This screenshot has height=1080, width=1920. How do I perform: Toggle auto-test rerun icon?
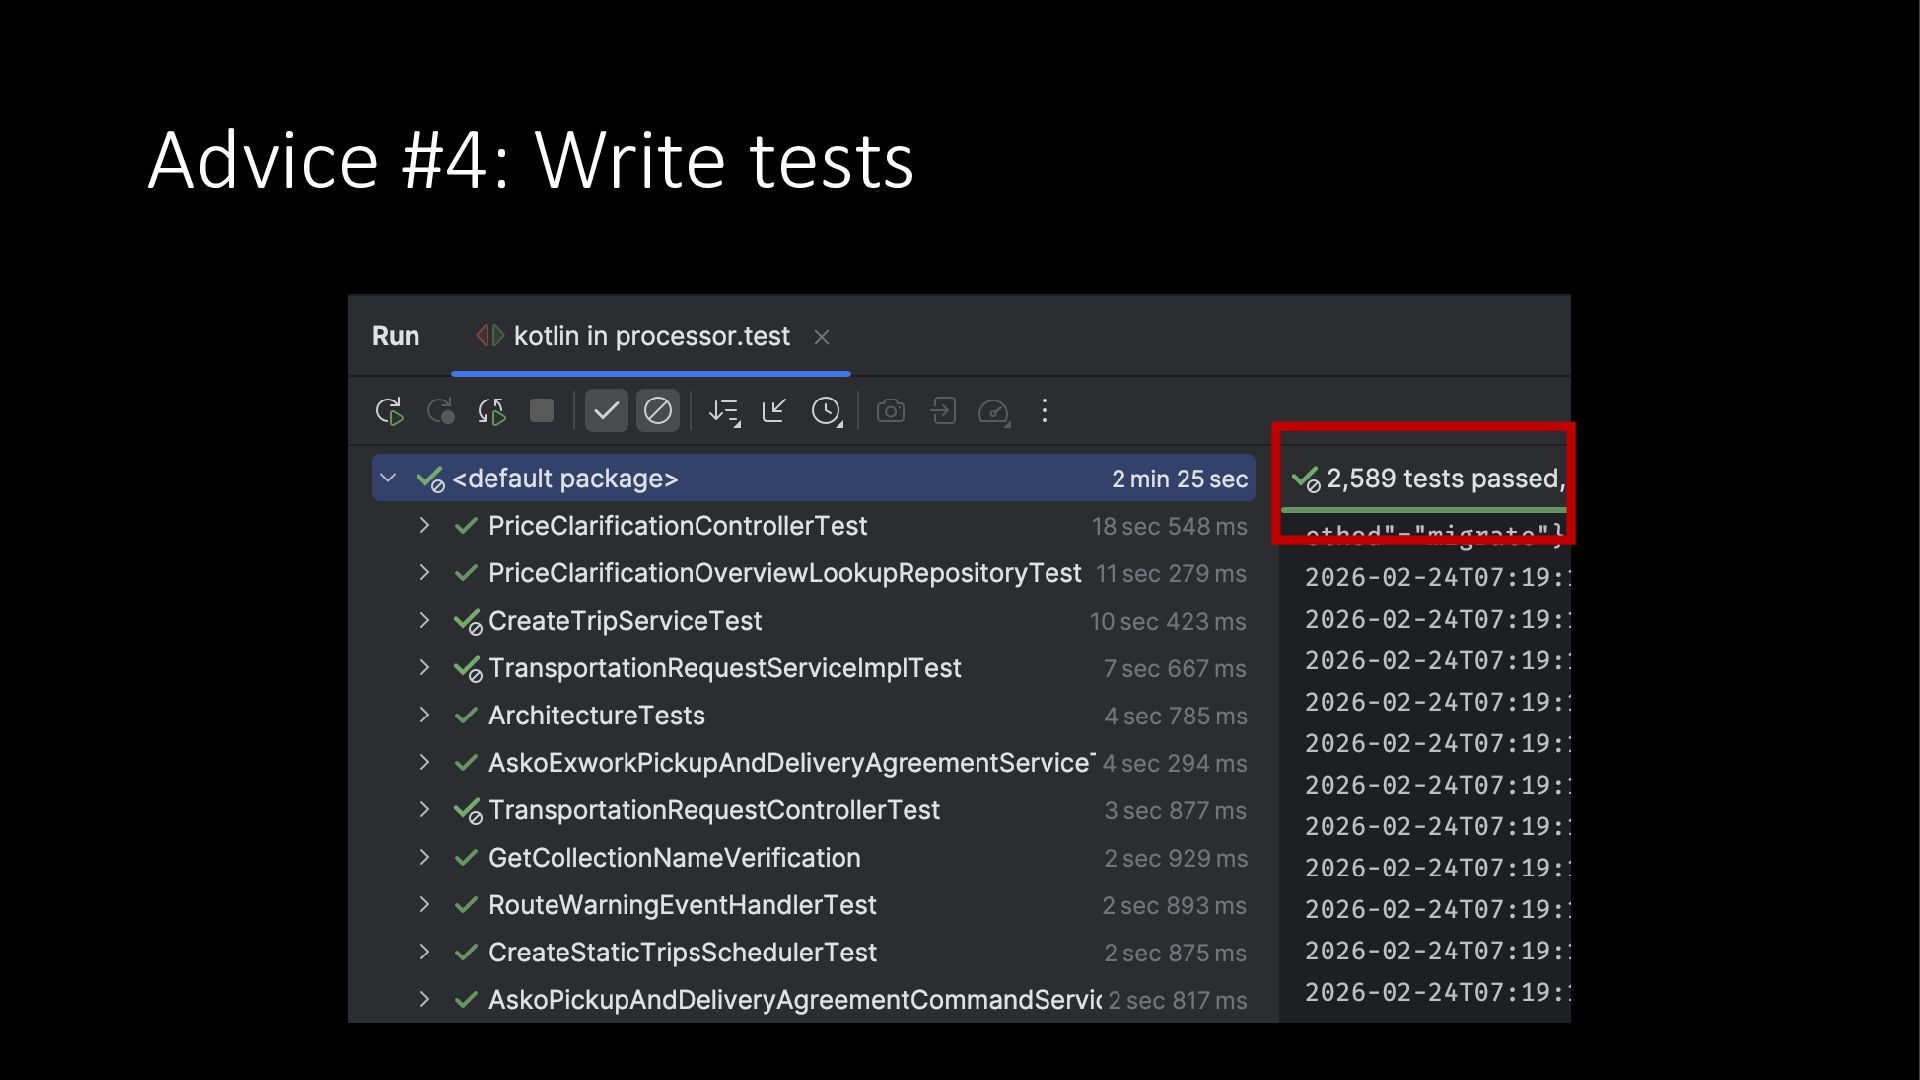491,411
